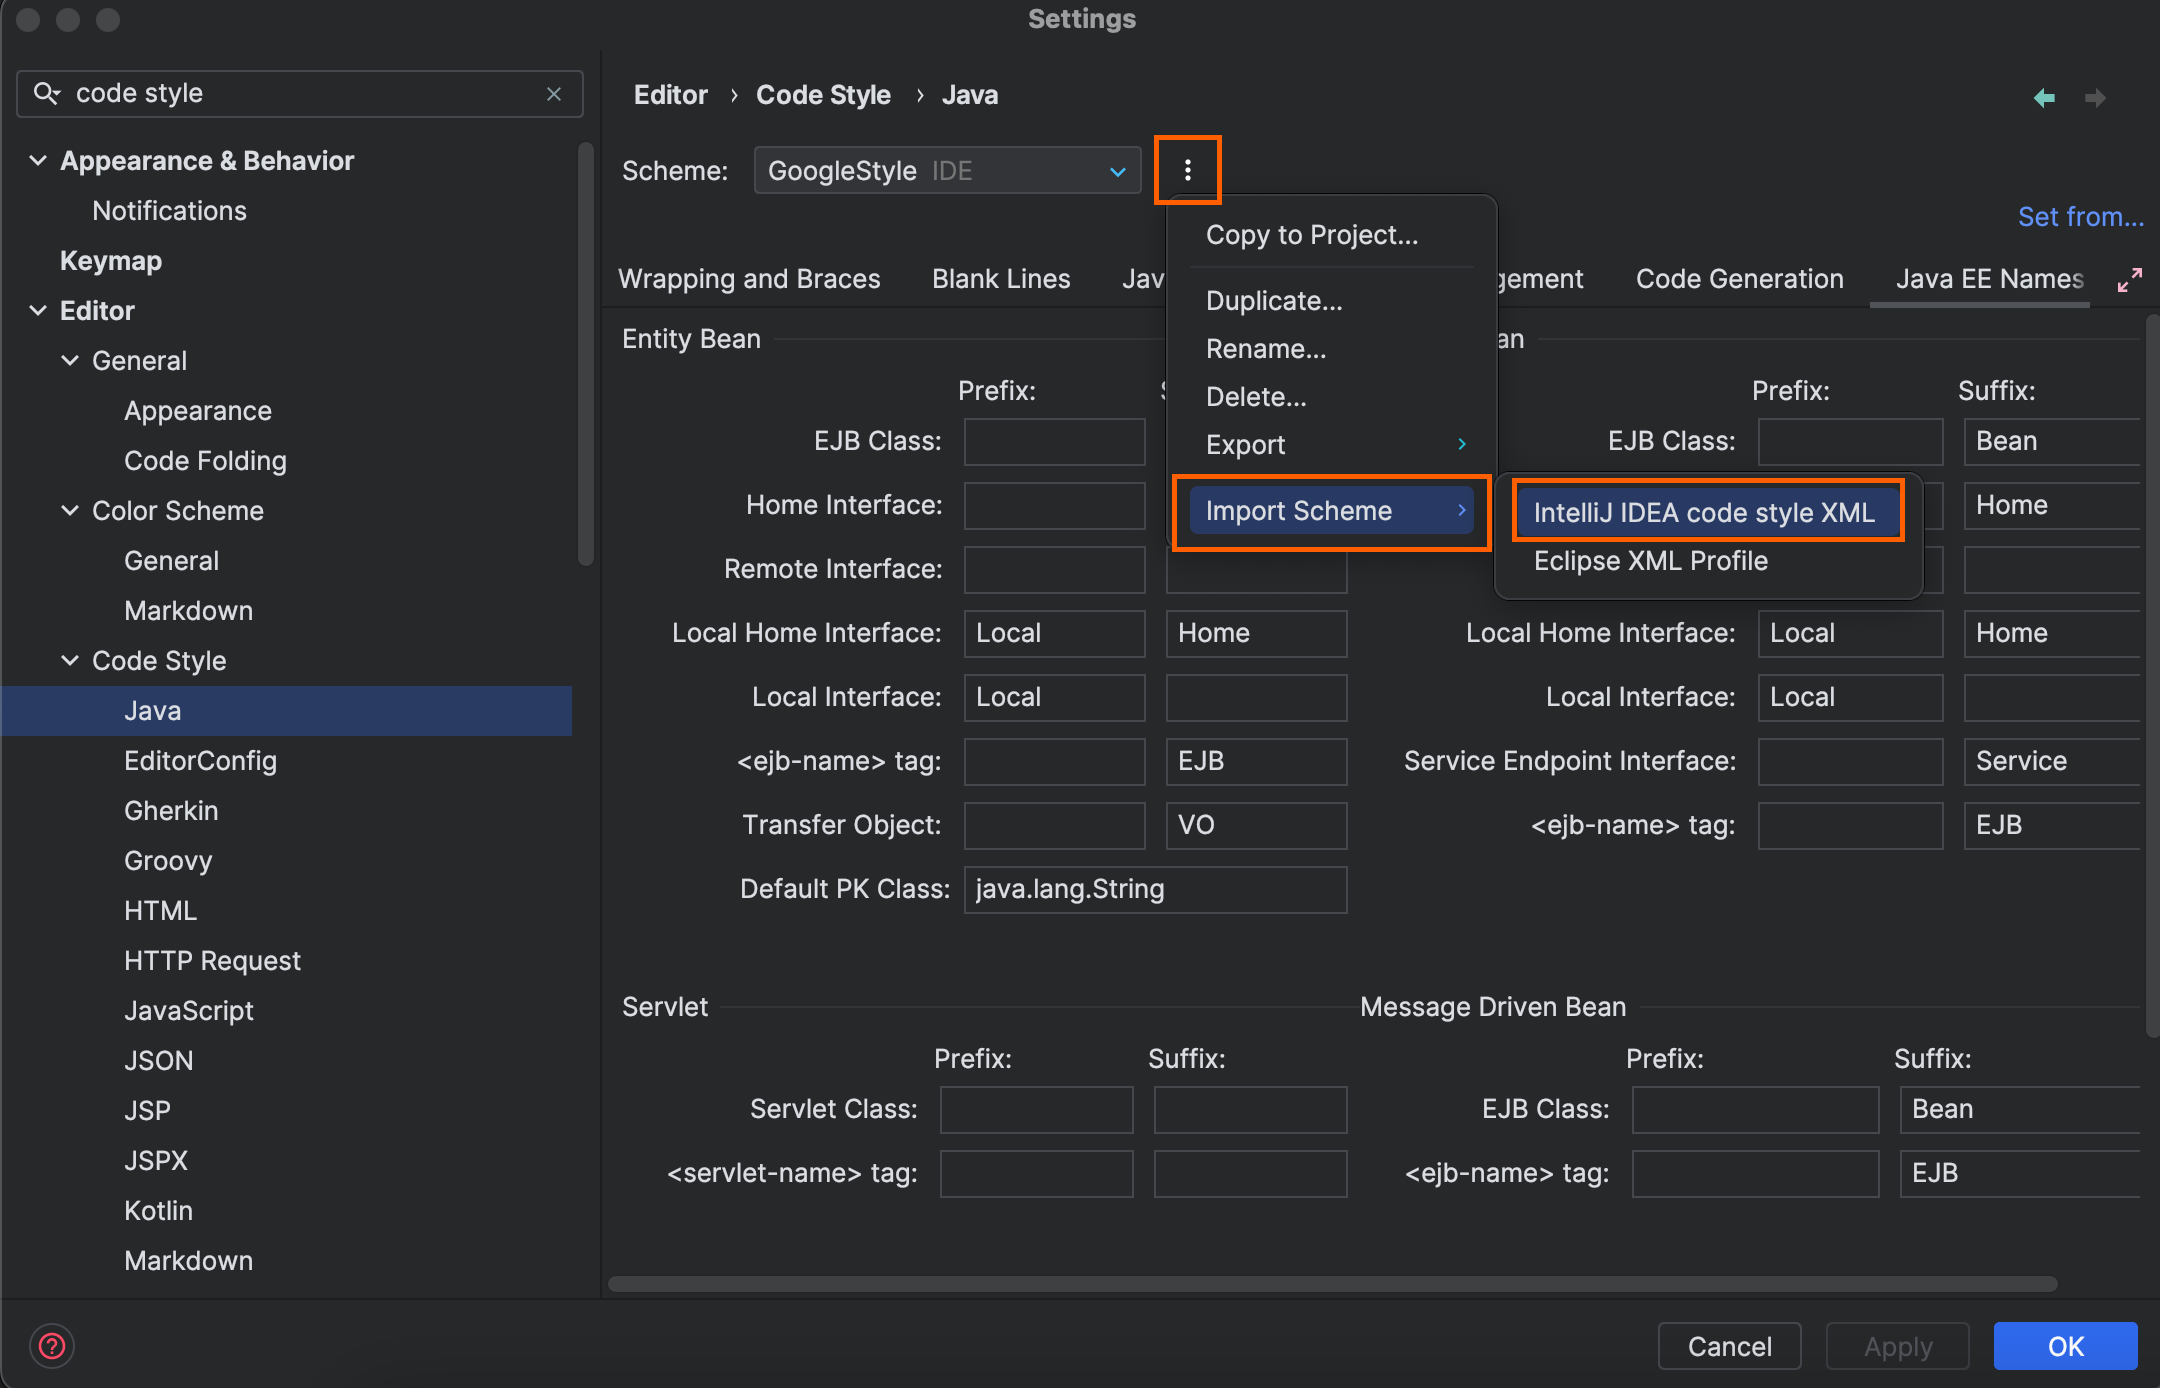Click the Cancel button

[x=1729, y=1346]
